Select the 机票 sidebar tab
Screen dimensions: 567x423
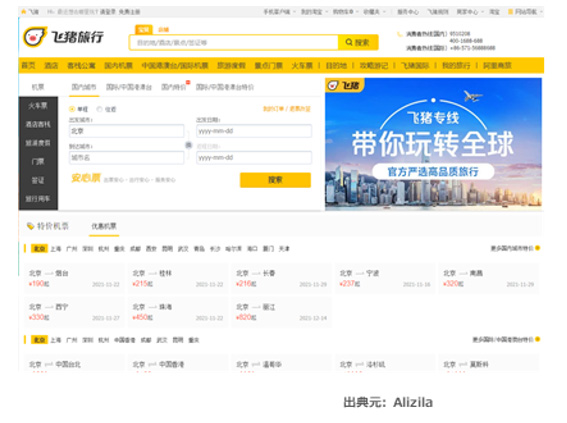click(38, 87)
